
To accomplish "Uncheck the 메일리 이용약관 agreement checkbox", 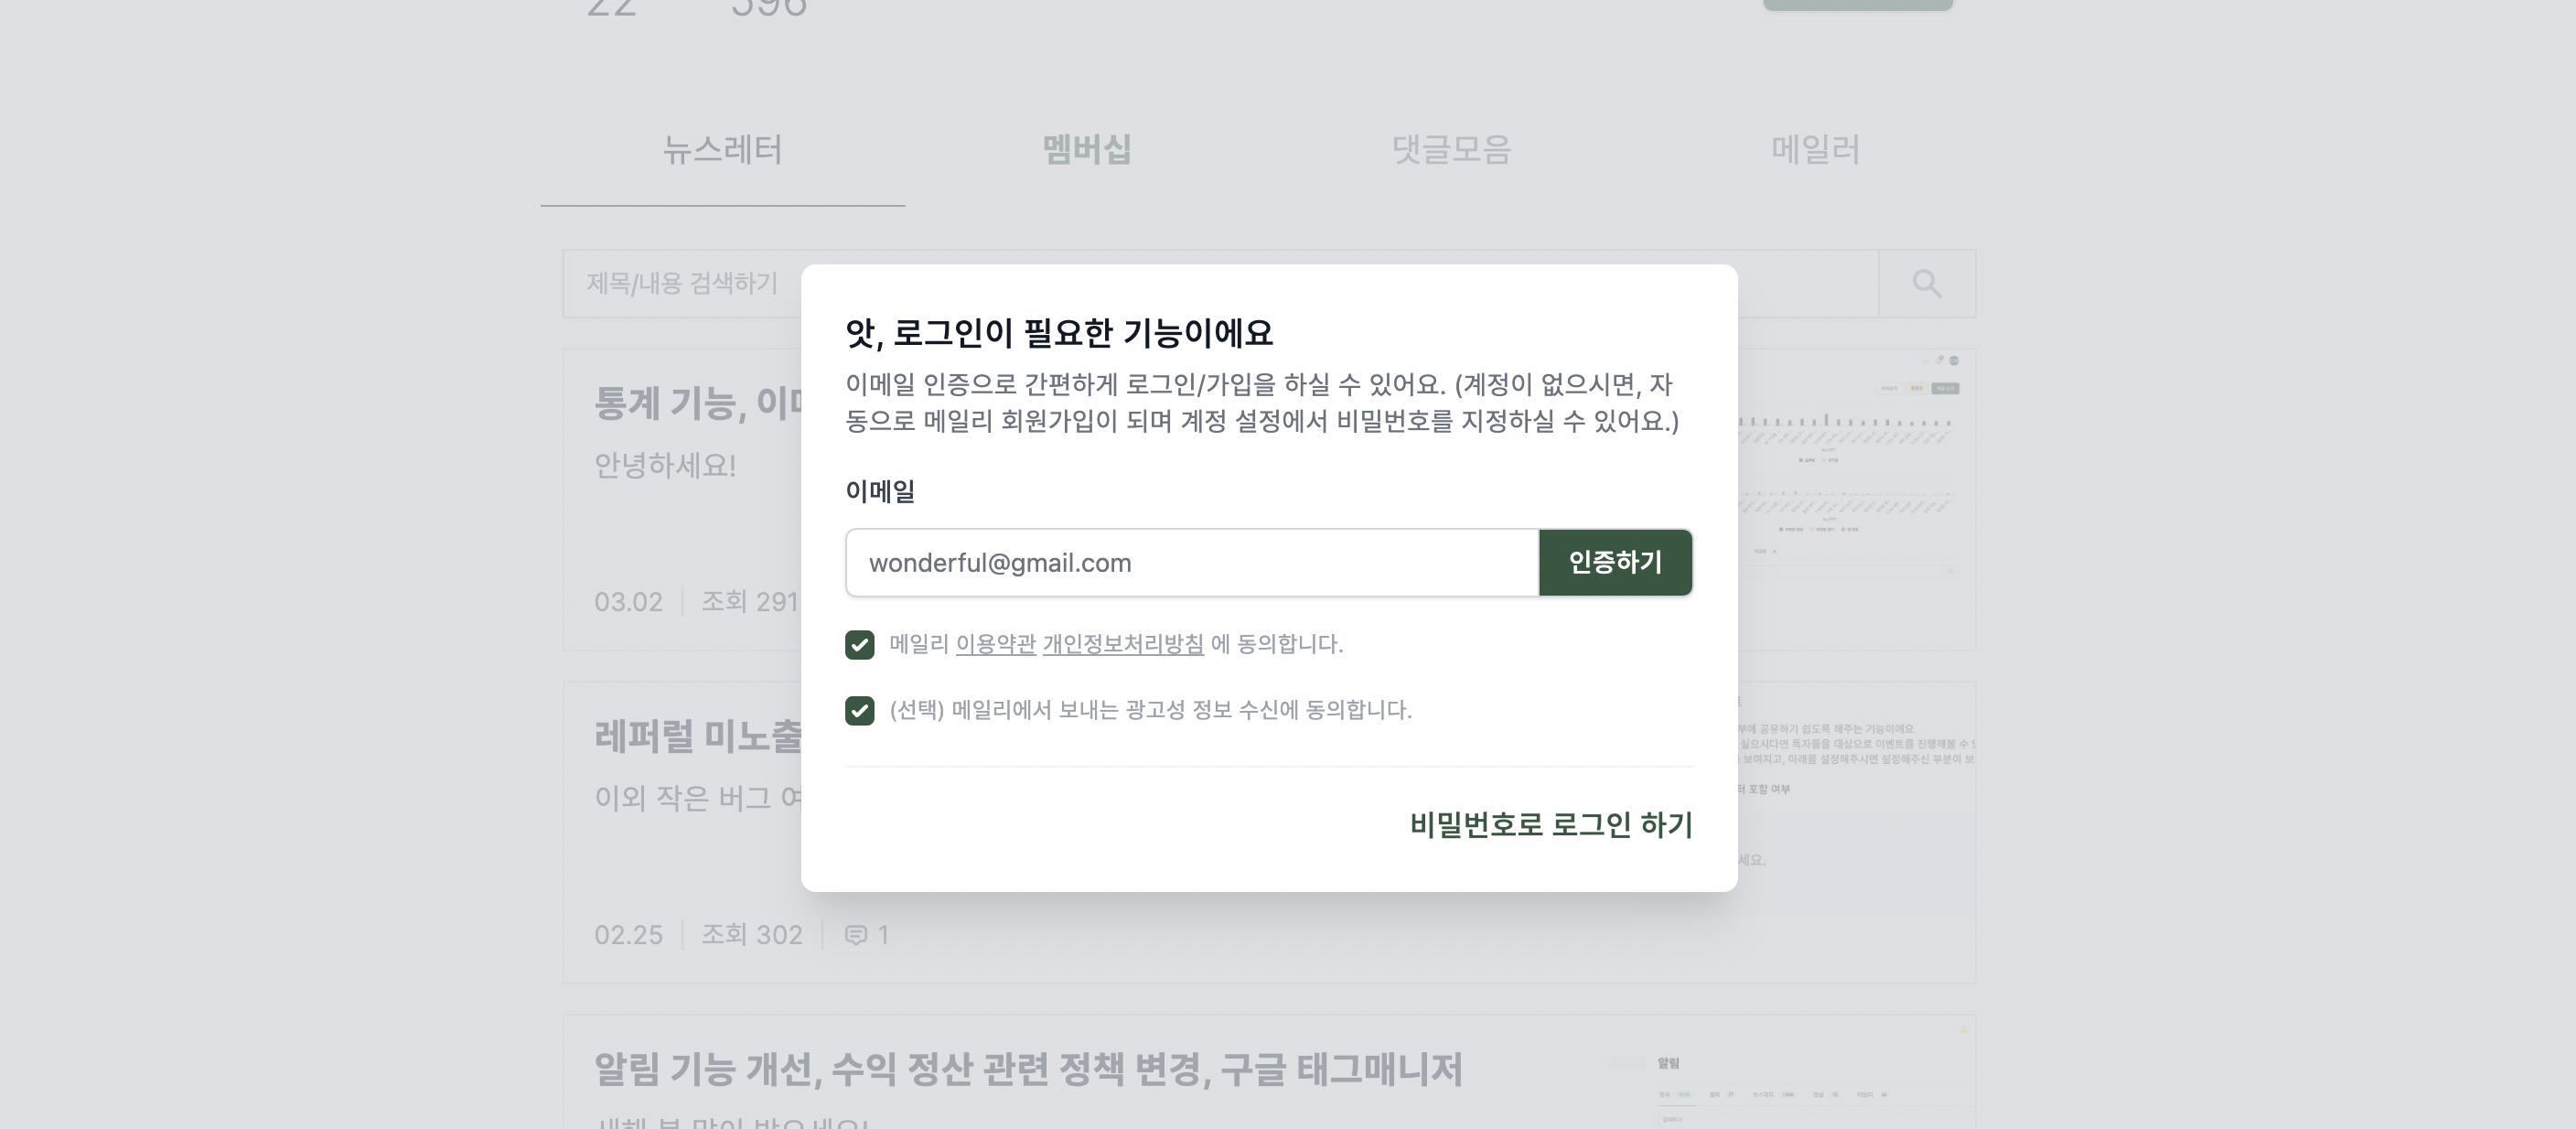I will (x=860, y=645).
